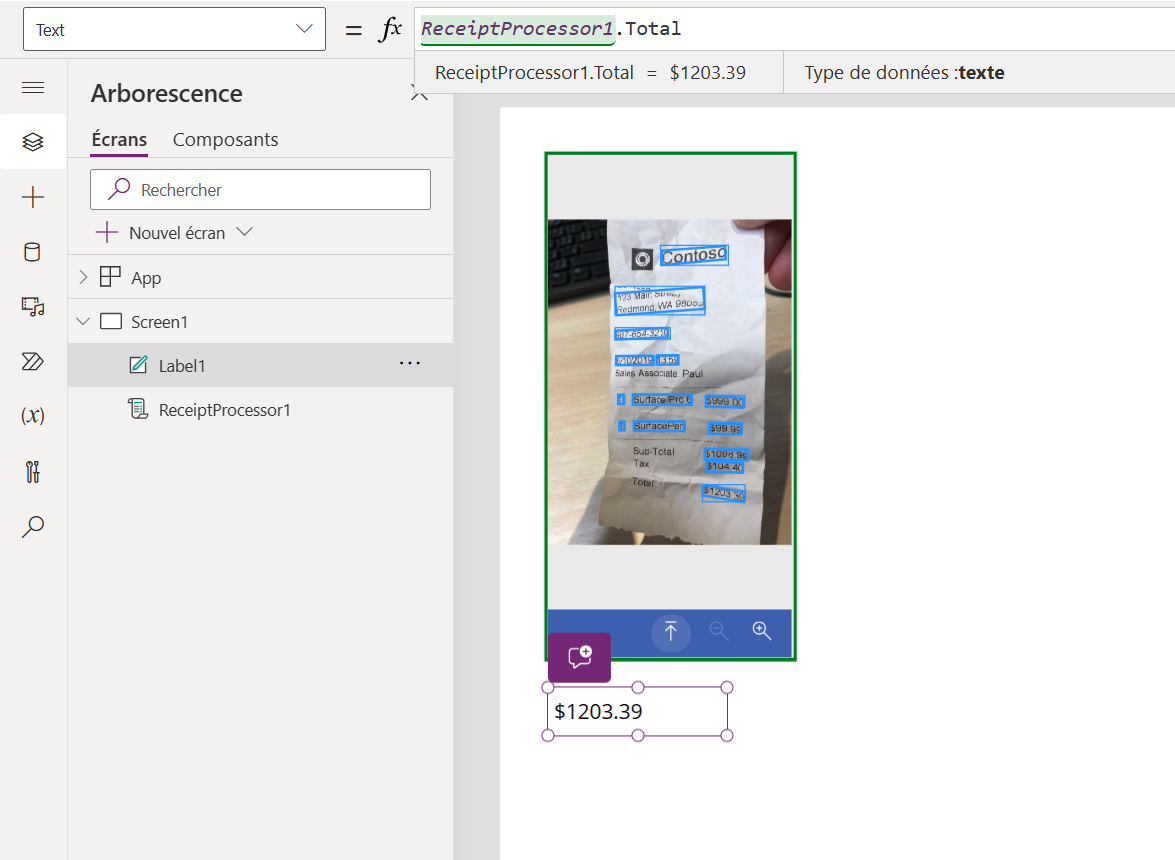Click ReceiptProcessor1.Total result text
This screenshot has height=860, width=1175.
(x=590, y=73)
